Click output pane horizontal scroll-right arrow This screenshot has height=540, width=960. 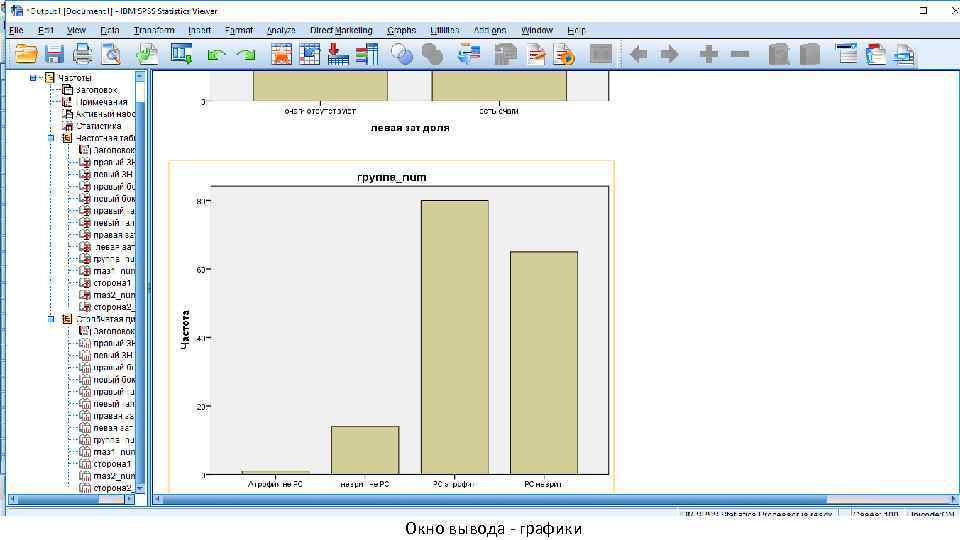954,500
